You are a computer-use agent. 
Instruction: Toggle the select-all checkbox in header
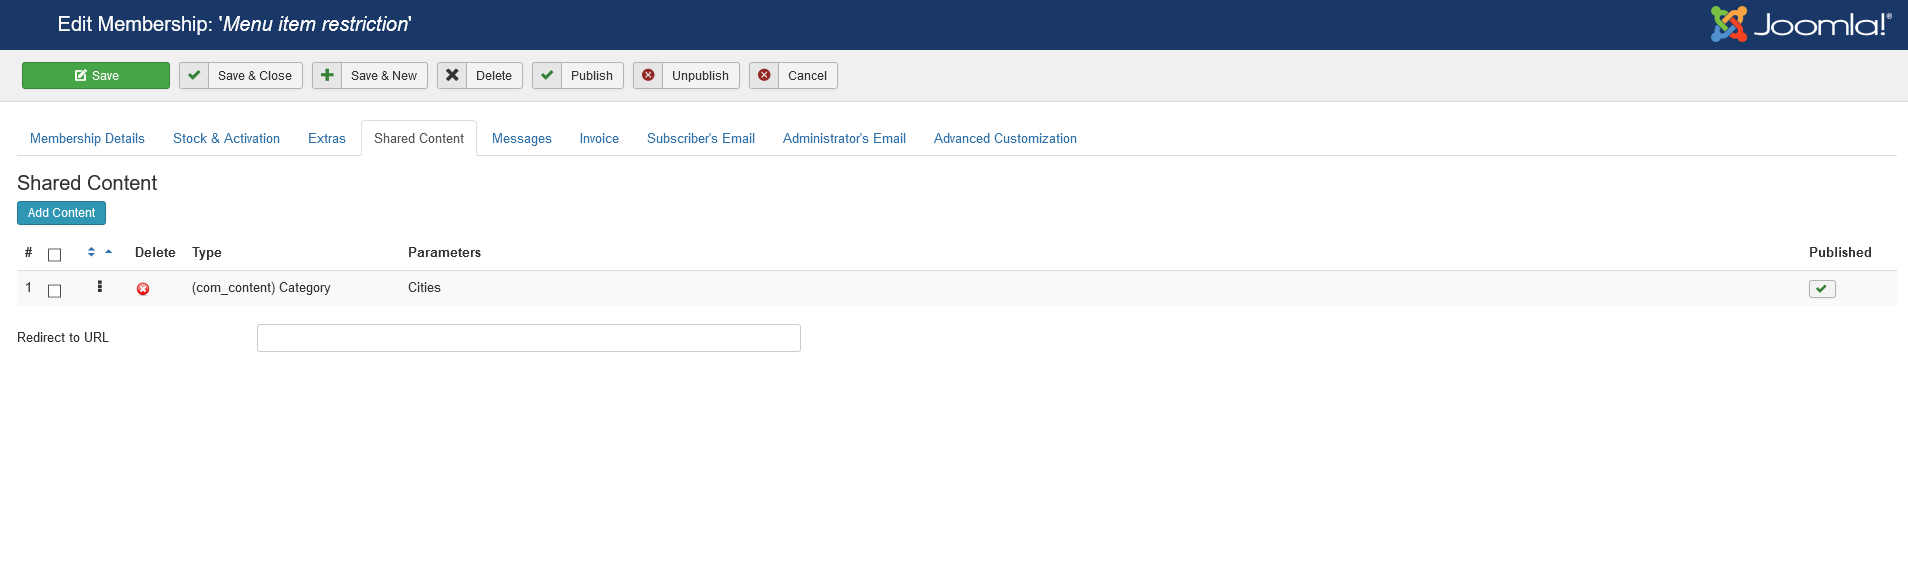(55, 255)
